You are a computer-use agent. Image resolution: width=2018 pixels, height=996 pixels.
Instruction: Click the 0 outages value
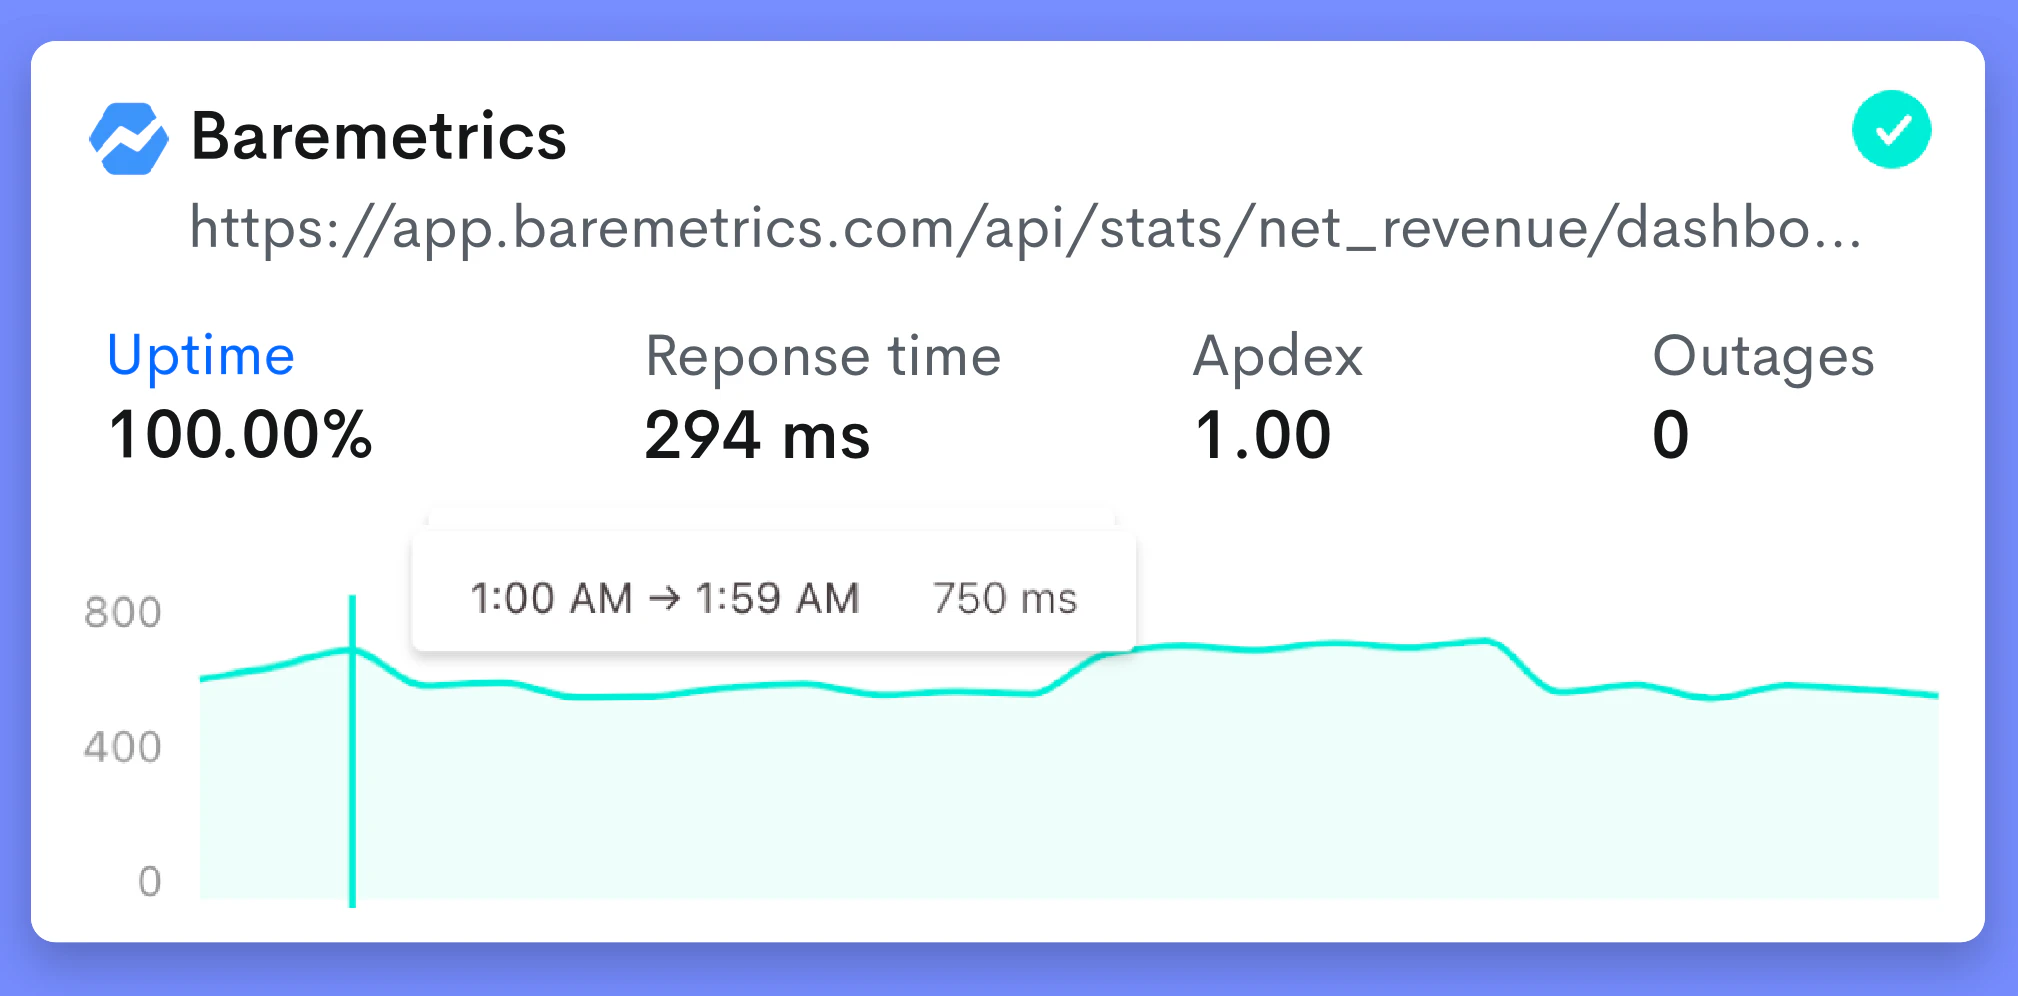pyautogui.click(x=1671, y=436)
